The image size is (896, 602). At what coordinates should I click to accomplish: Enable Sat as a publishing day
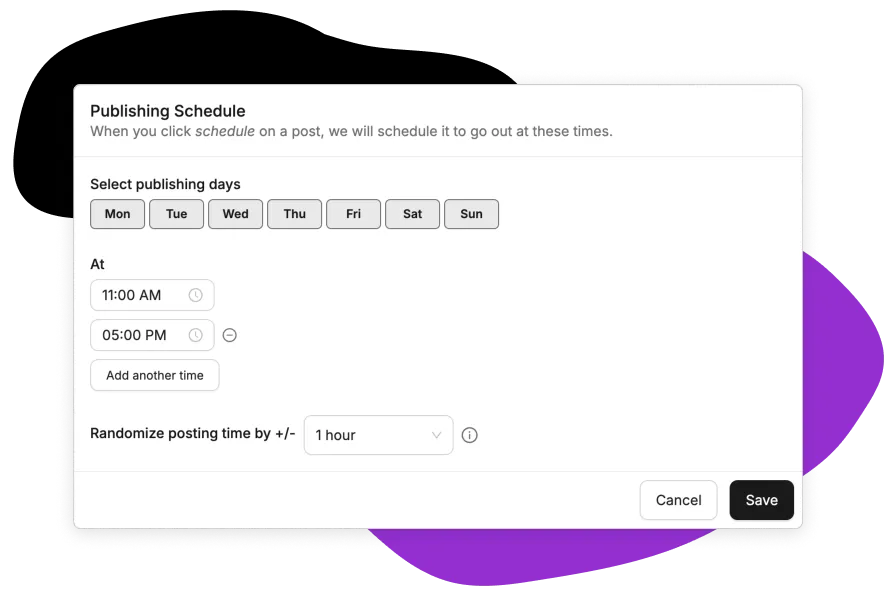pos(412,213)
